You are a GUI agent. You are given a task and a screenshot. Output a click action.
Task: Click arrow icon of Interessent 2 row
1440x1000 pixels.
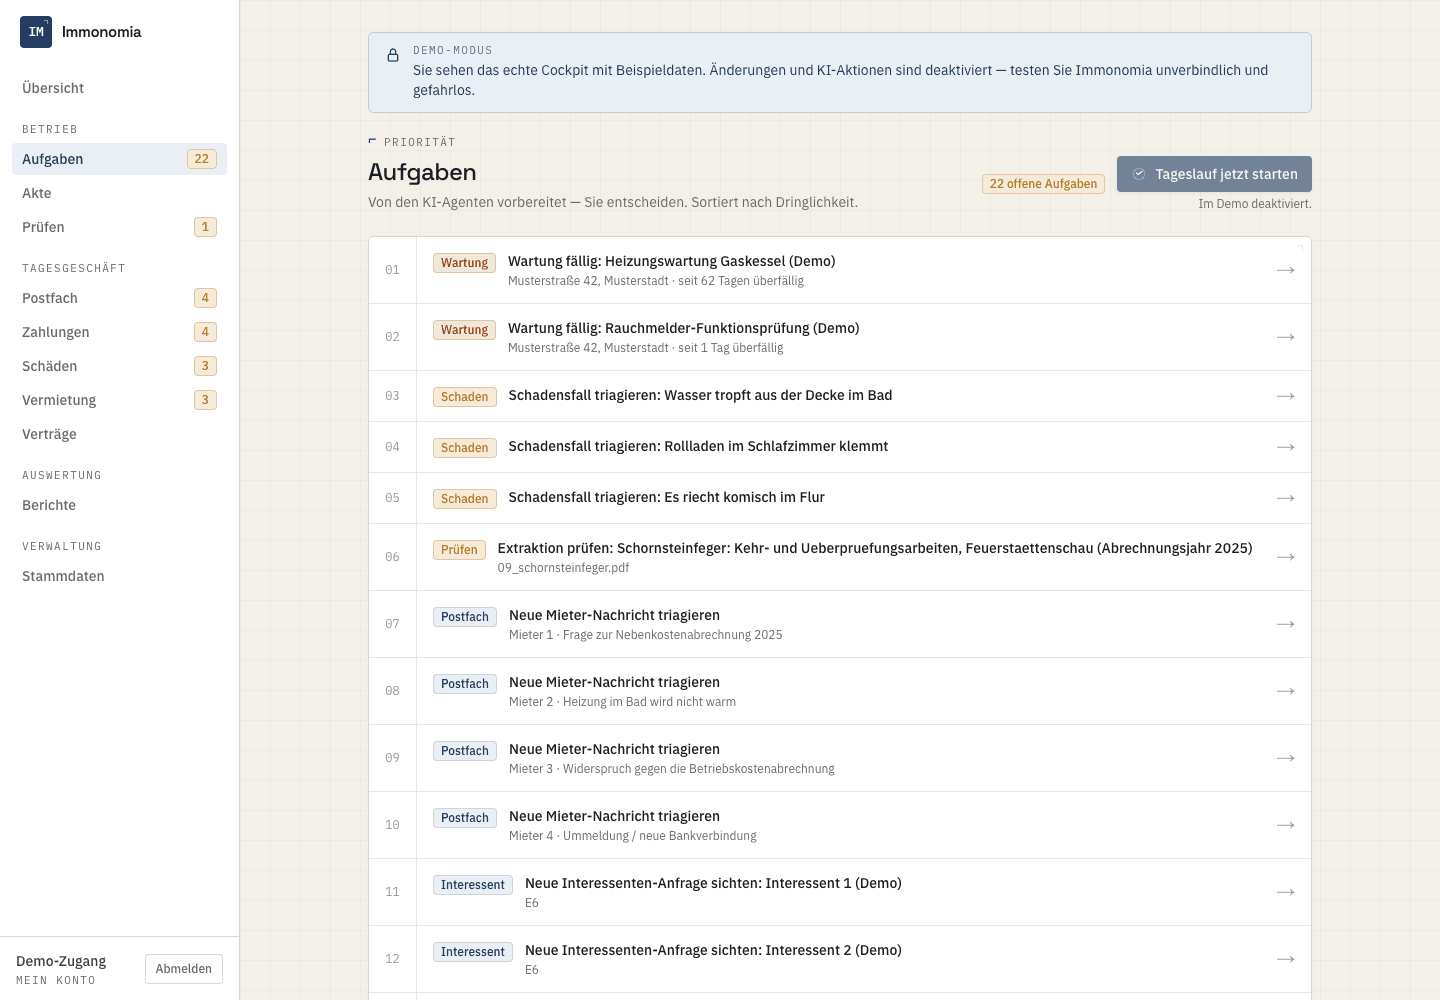(1286, 959)
